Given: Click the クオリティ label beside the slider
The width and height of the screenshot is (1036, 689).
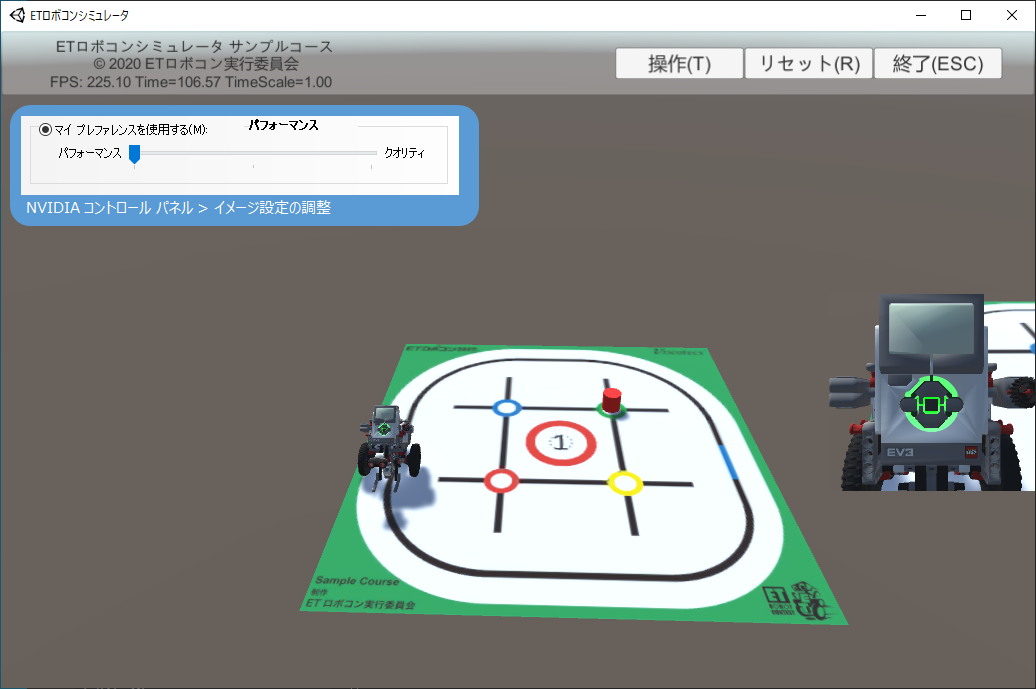Looking at the screenshot, I should coord(404,153).
